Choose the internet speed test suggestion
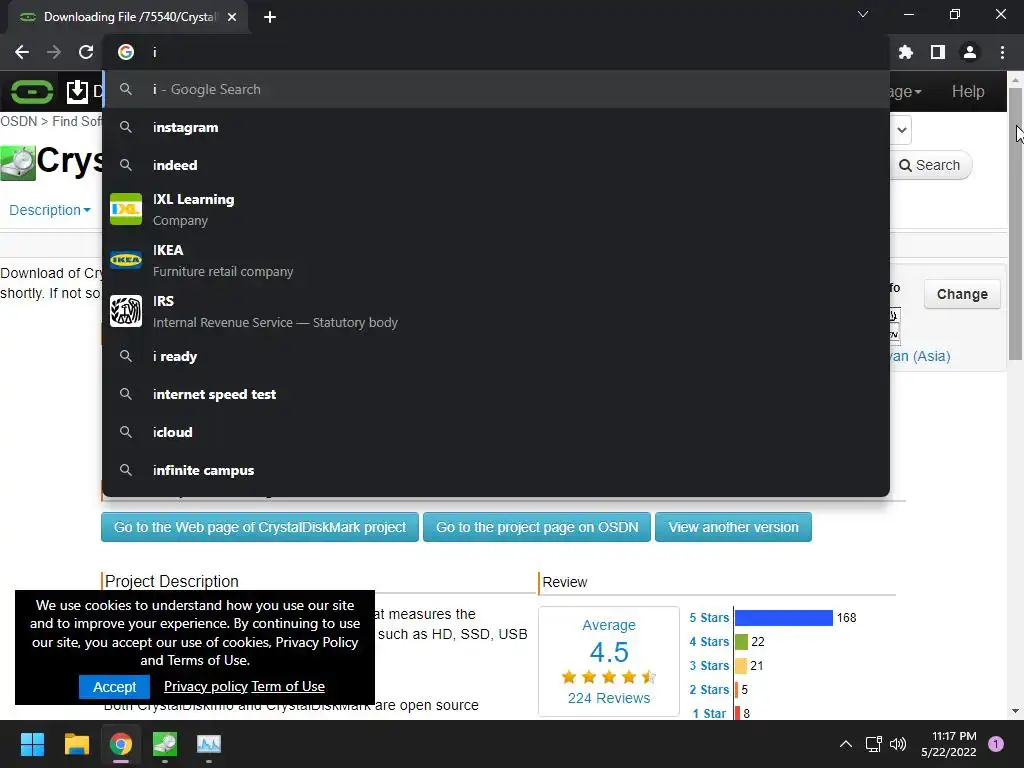Viewport: 1024px width, 768px height. click(496, 394)
